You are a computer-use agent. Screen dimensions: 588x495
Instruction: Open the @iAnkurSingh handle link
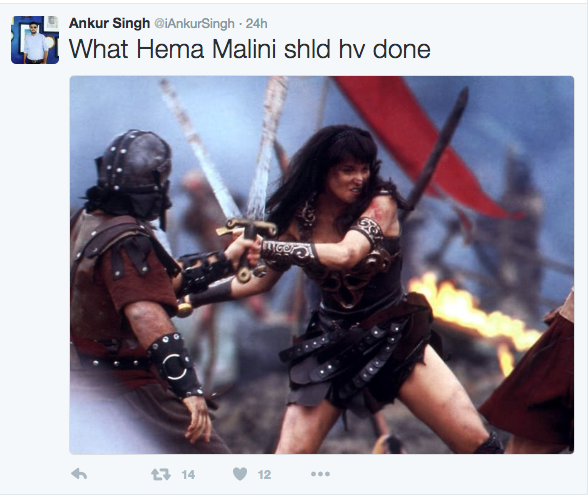(x=194, y=24)
